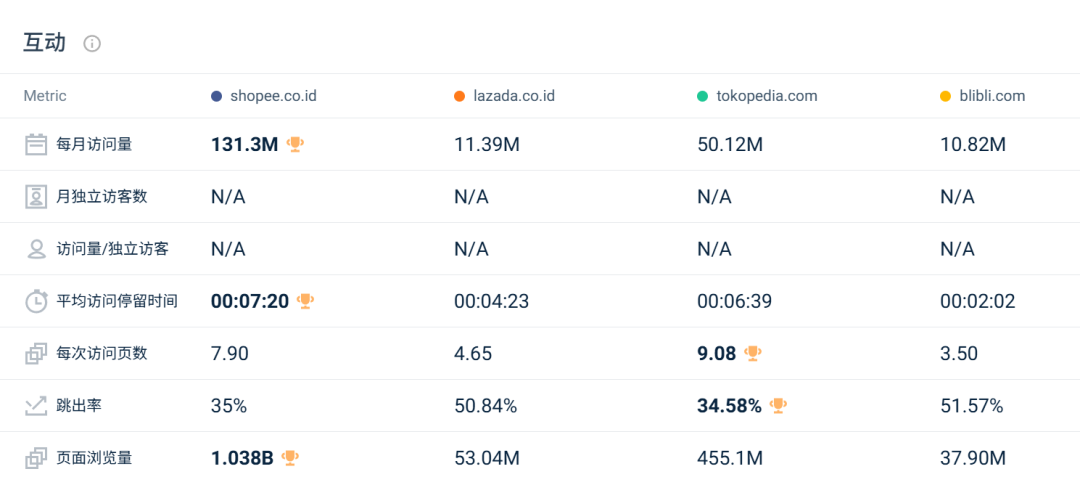Click the trophy beside 9.08 pages

tap(753, 353)
